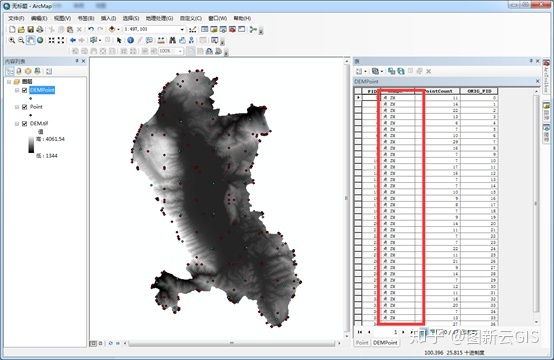Click the Full Extent globe icon
Image resolution: width=554 pixels, height=360 pixels.
coord(40,40)
